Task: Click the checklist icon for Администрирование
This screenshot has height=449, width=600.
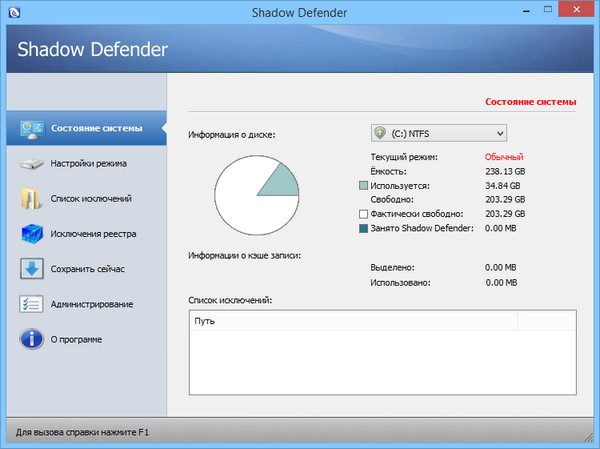Action: pos(32,304)
